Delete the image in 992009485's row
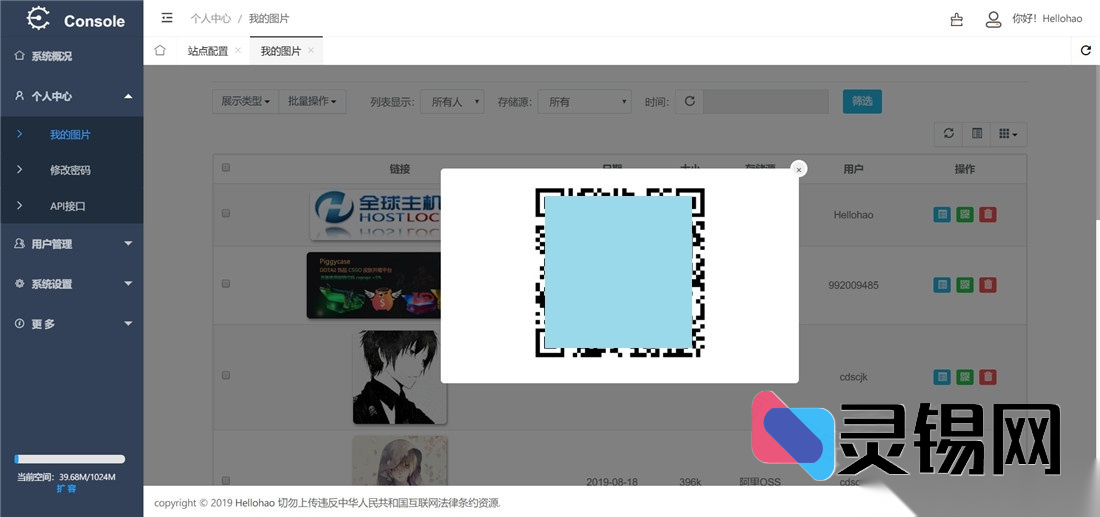The width and height of the screenshot is (1100, 517). (x=988, y=285)
